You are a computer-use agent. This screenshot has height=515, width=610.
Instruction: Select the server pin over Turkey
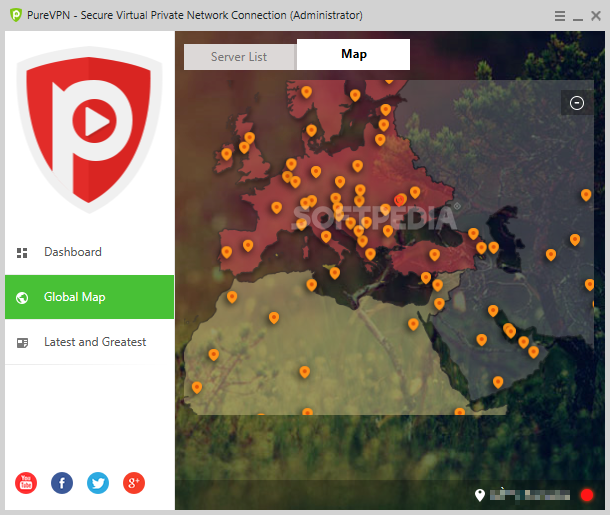(434, 255)
